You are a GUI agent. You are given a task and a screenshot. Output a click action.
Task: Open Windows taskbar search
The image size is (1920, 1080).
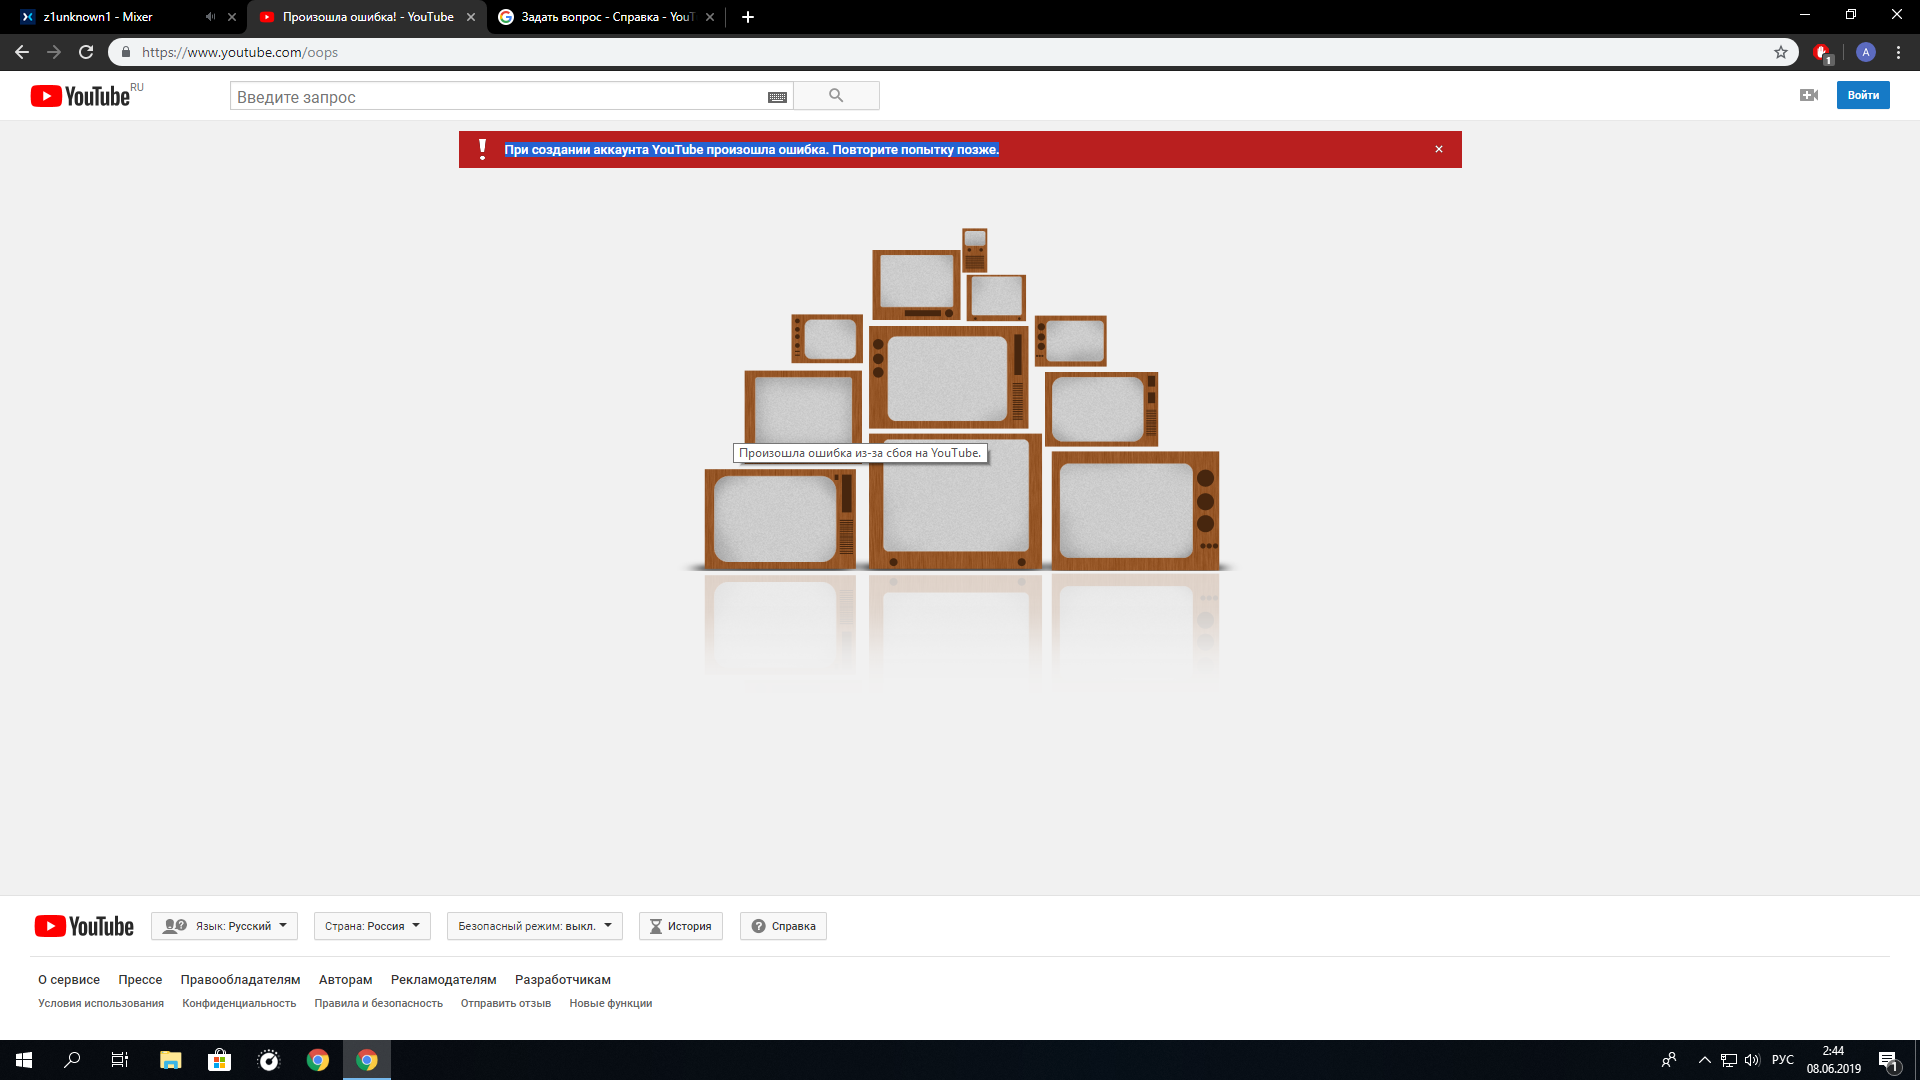(72, 1060)
